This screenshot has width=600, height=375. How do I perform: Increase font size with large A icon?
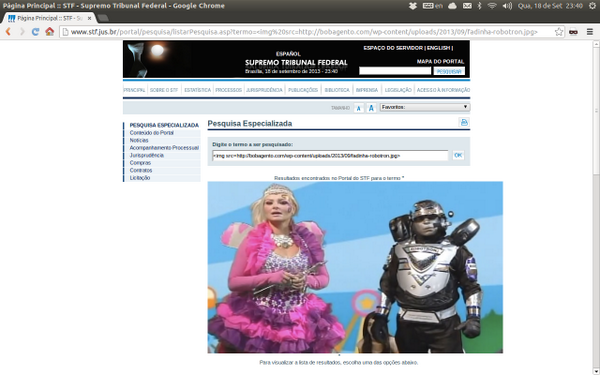(x=371, y=108)
